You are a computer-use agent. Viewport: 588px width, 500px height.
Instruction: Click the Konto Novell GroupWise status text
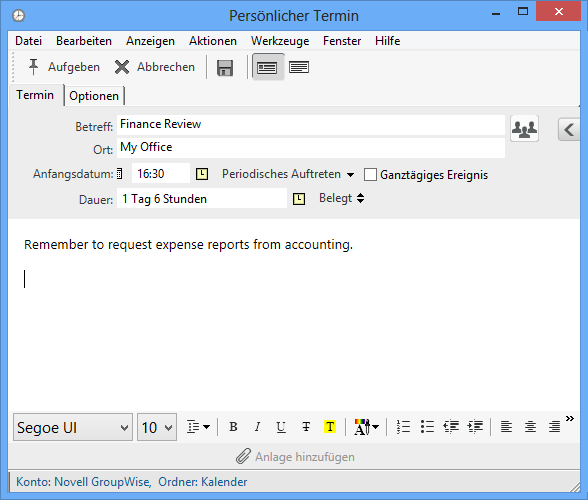pyautogui.click(x=84, y=482)
